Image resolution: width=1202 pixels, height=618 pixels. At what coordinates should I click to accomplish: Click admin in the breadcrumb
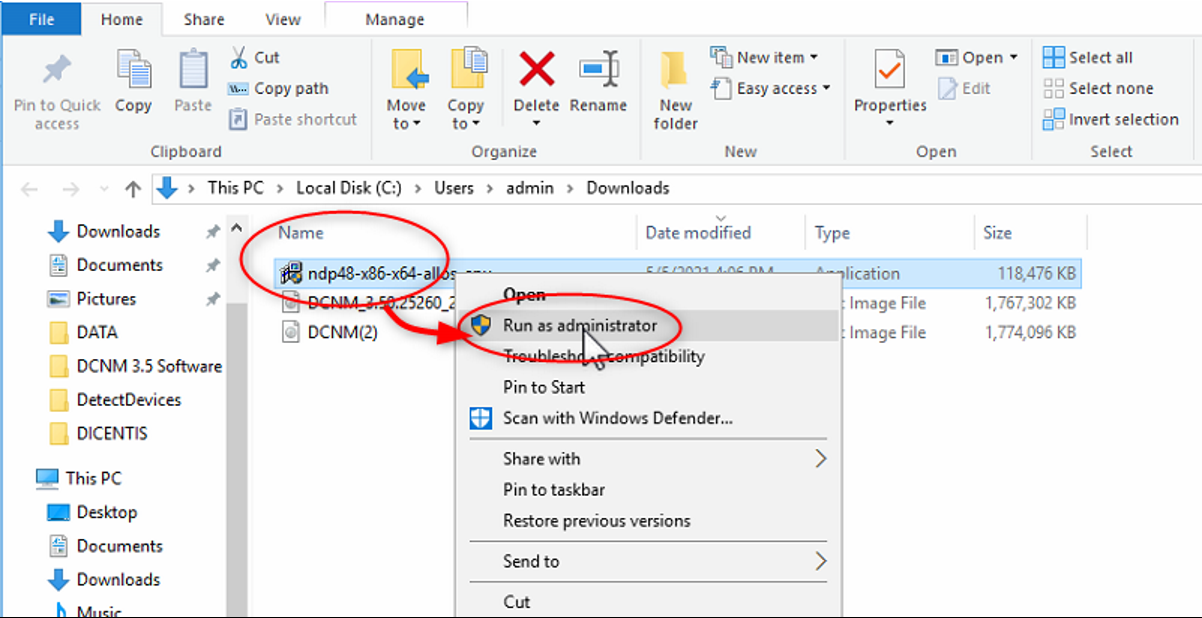tap(530, 188)
